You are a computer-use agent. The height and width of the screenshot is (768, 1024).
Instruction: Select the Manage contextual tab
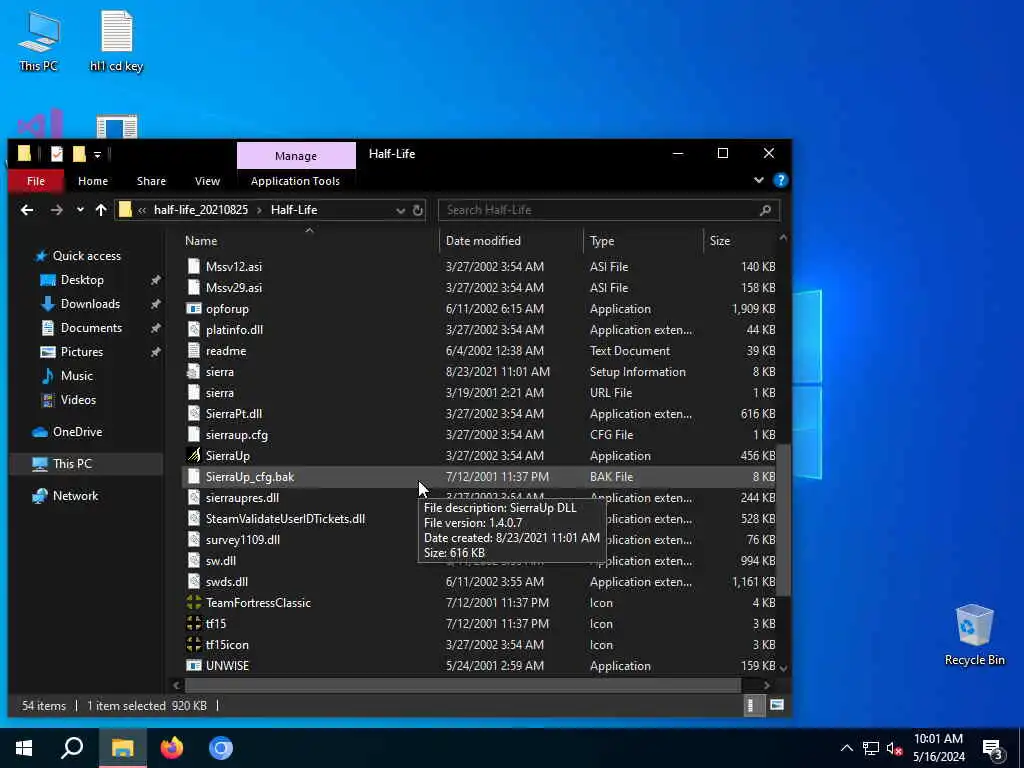pos(296,155)
